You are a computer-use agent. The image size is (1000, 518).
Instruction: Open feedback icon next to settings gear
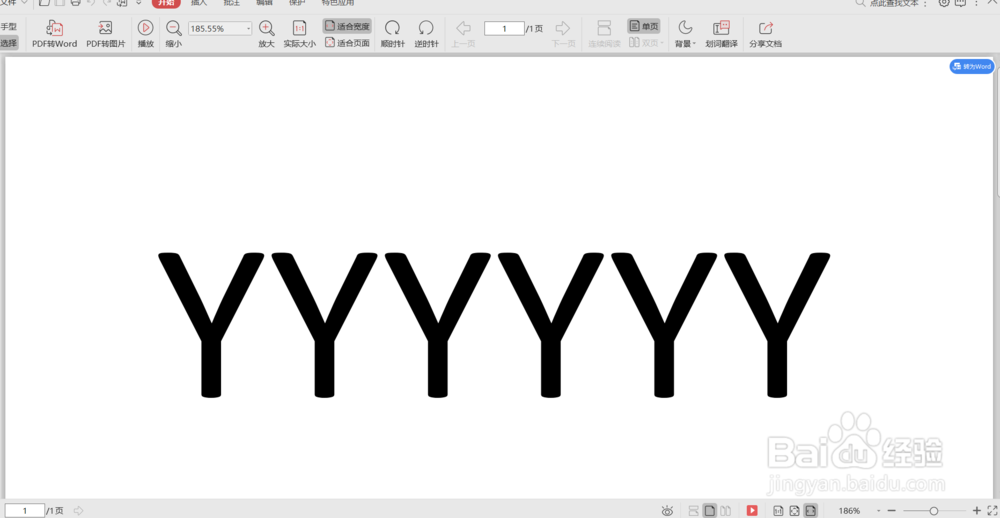[x=960, y=3]
